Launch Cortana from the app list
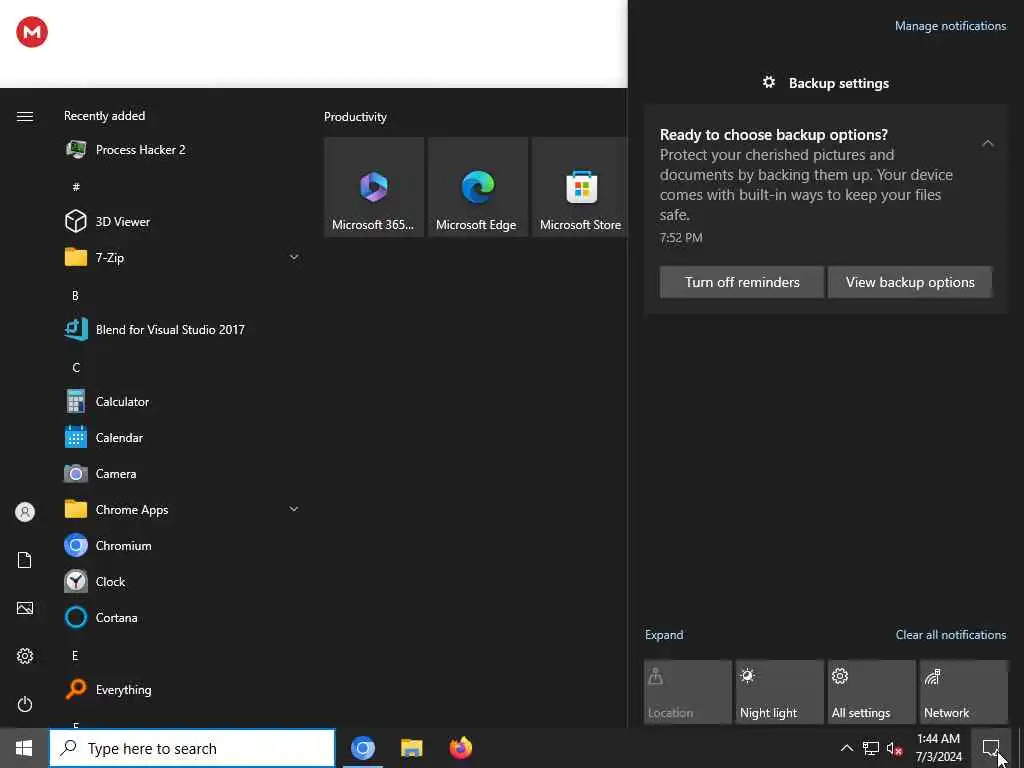The image size is (1024, 768). (183, 617)
